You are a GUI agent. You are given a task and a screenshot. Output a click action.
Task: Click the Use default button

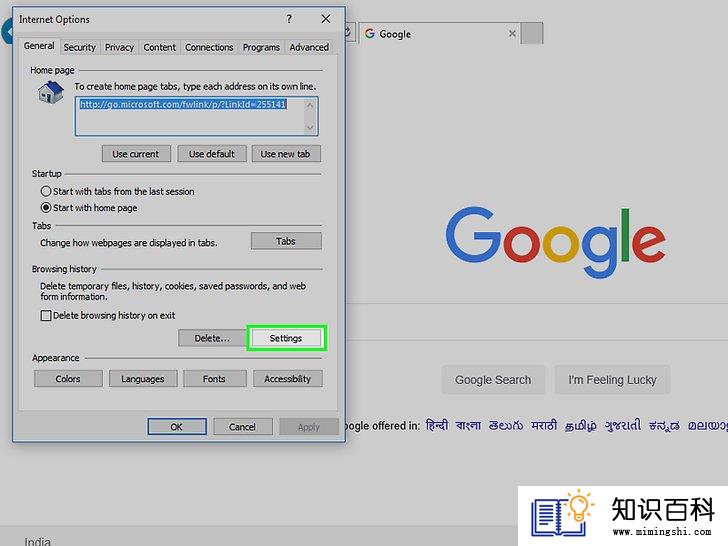[x=212, y=154]
